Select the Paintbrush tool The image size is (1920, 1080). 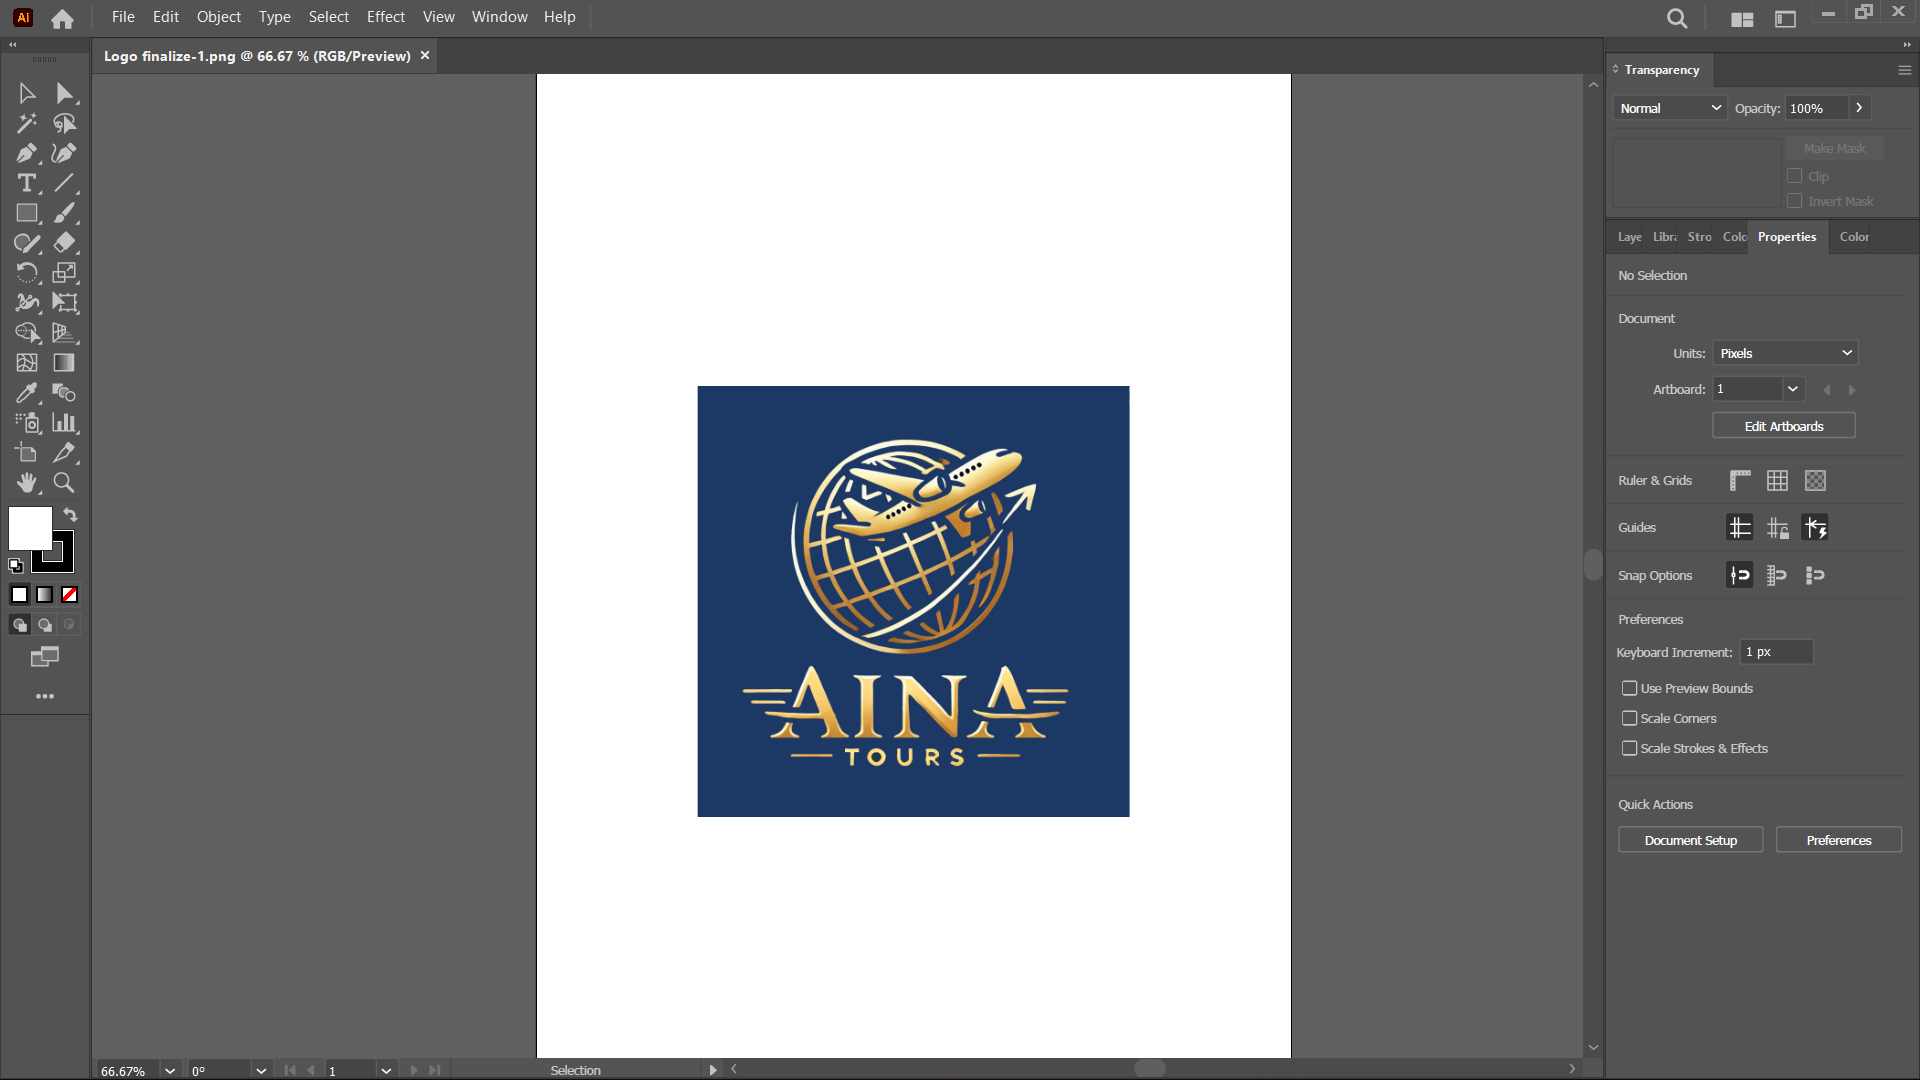pyautogui.click(x=65, y=213)
